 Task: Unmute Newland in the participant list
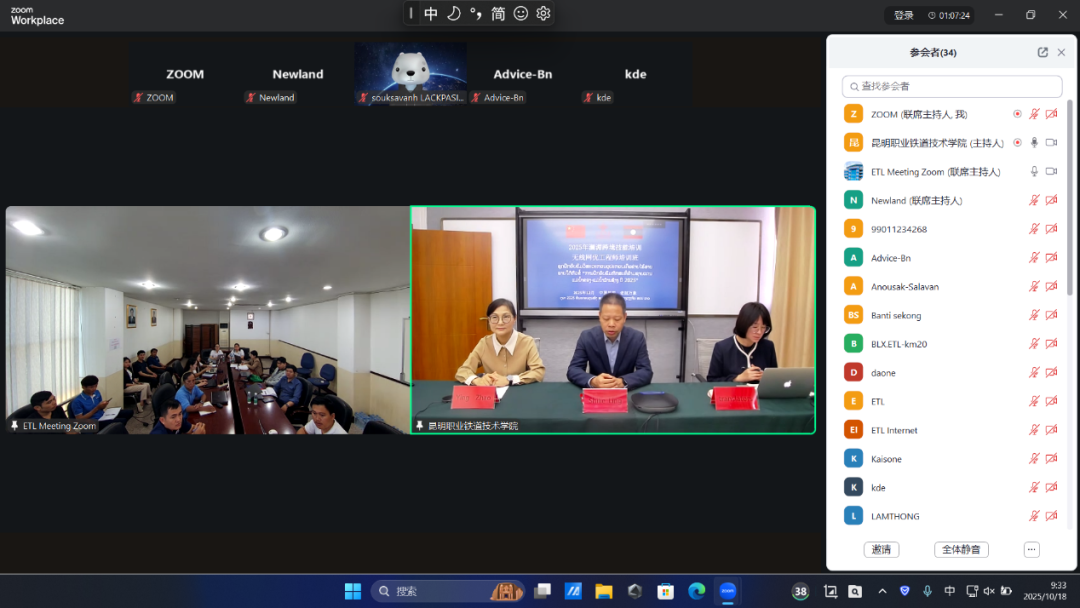click(1035, 201)
